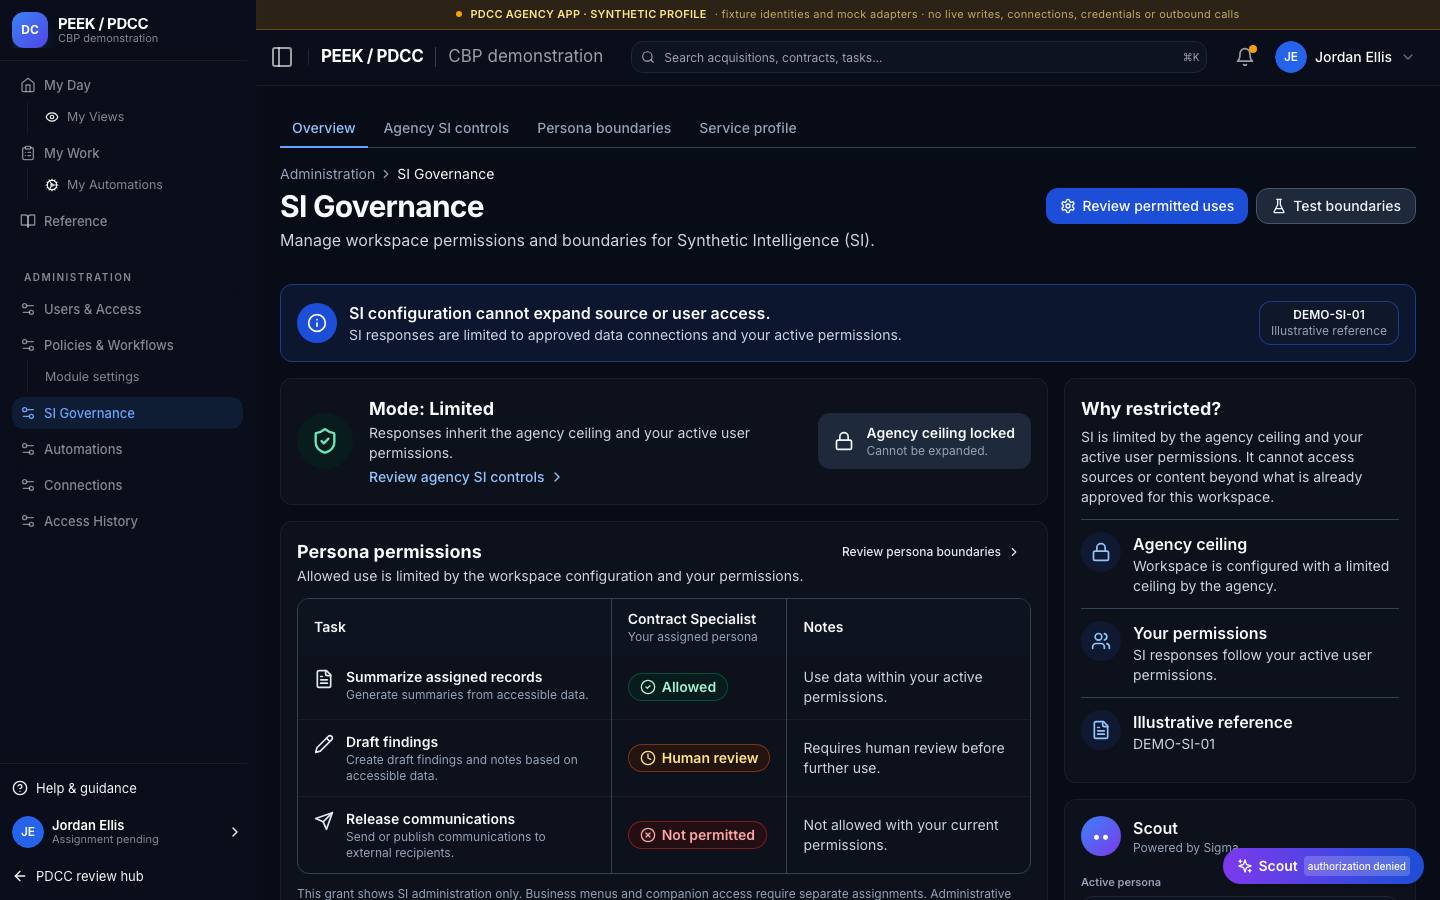The width and height of the screenshot is (1440, 900).
Task: Open Scout authorization denied floating button
Action: (1323, 866)
